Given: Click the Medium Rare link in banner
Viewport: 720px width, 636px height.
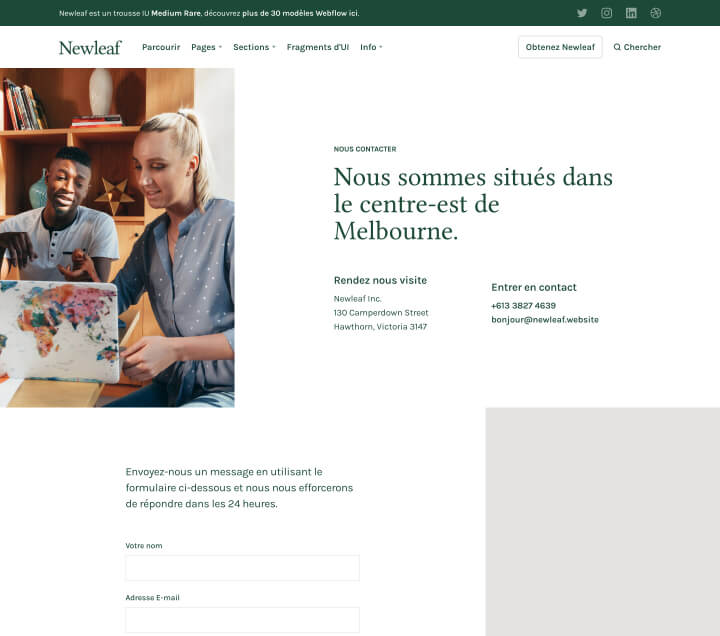Looking at the screenshot, I should click(x=176, y=13).
